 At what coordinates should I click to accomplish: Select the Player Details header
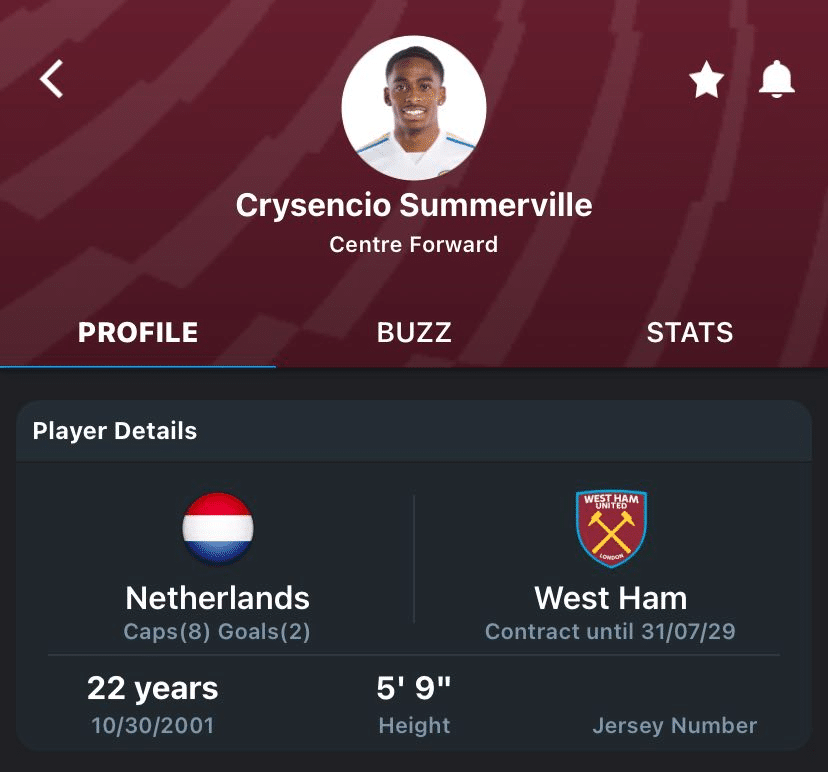coord(115,430)
